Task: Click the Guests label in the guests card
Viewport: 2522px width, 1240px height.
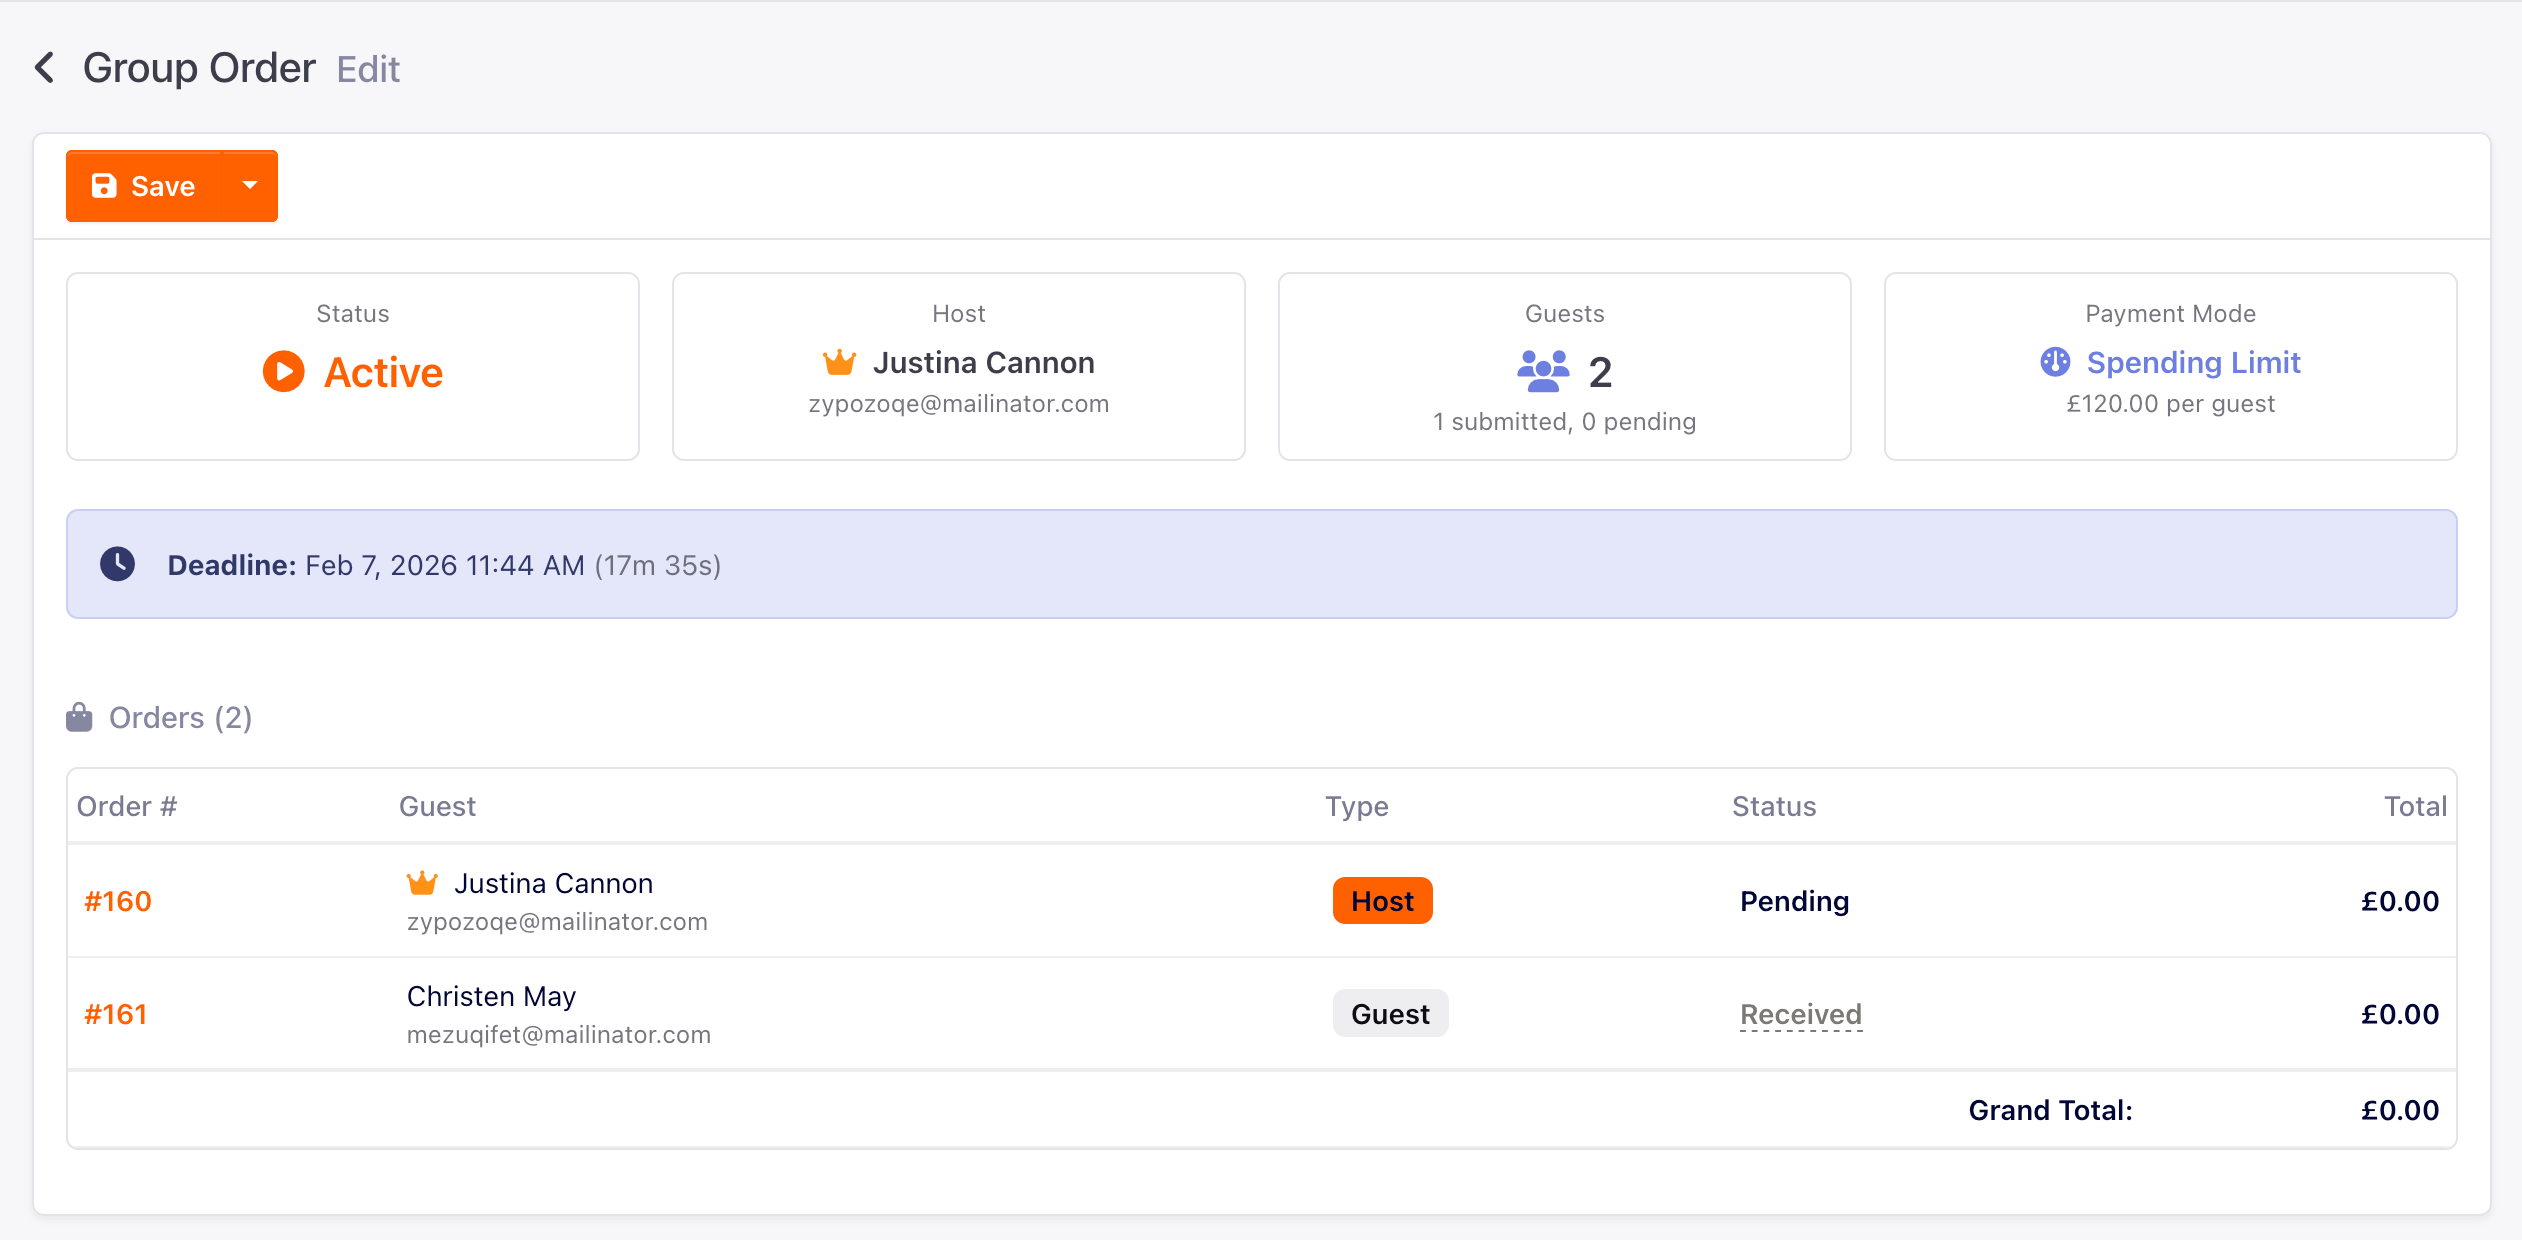Action: tap(1565, 314)
